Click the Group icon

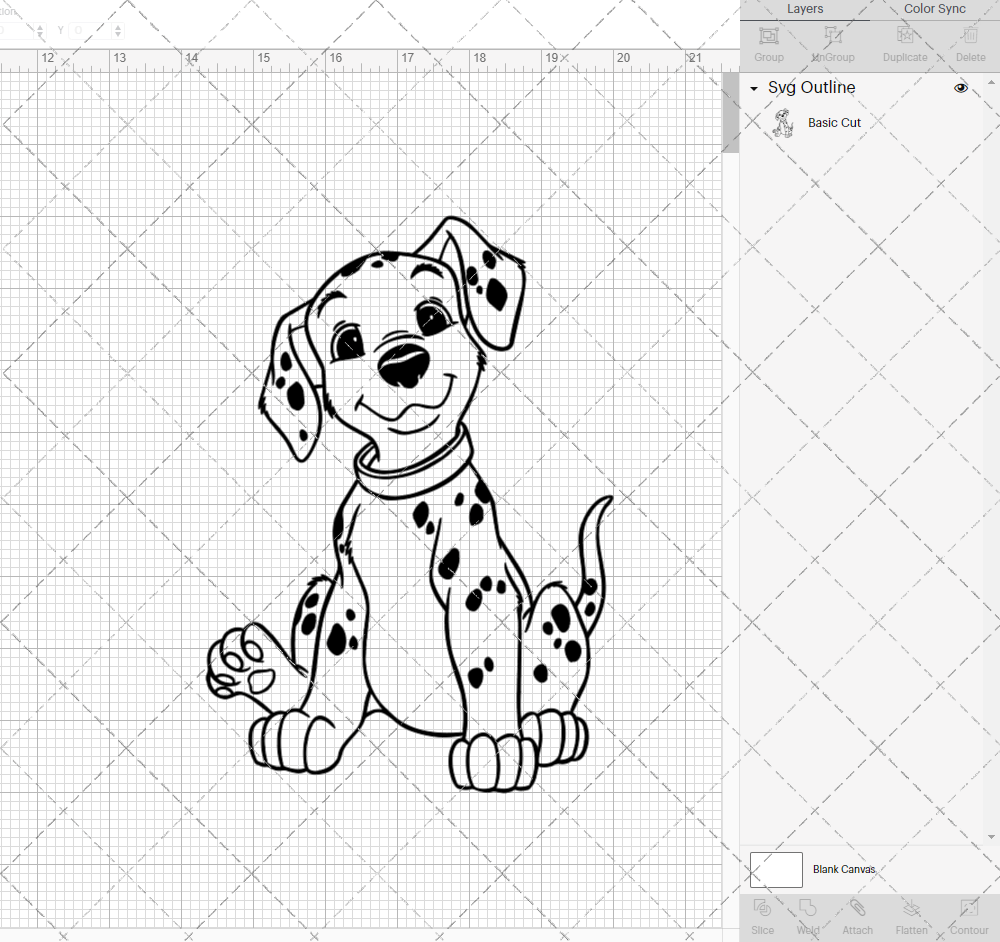pyautogui.click(x=768, y=35)
